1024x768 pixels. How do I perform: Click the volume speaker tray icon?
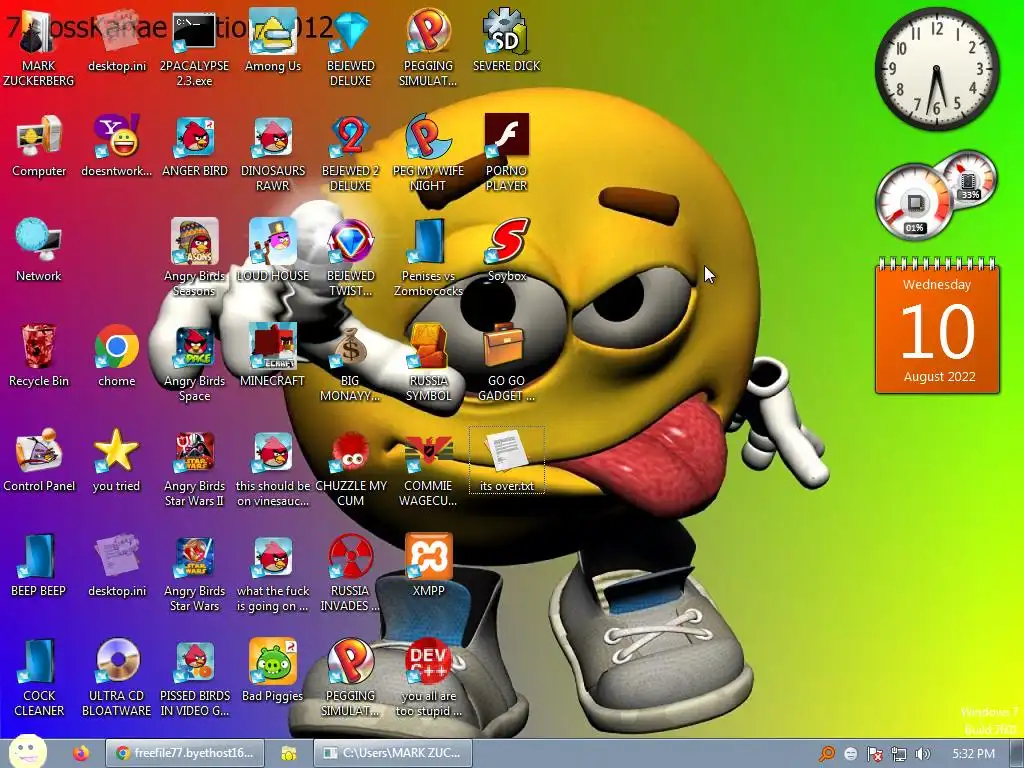point(922,754)
